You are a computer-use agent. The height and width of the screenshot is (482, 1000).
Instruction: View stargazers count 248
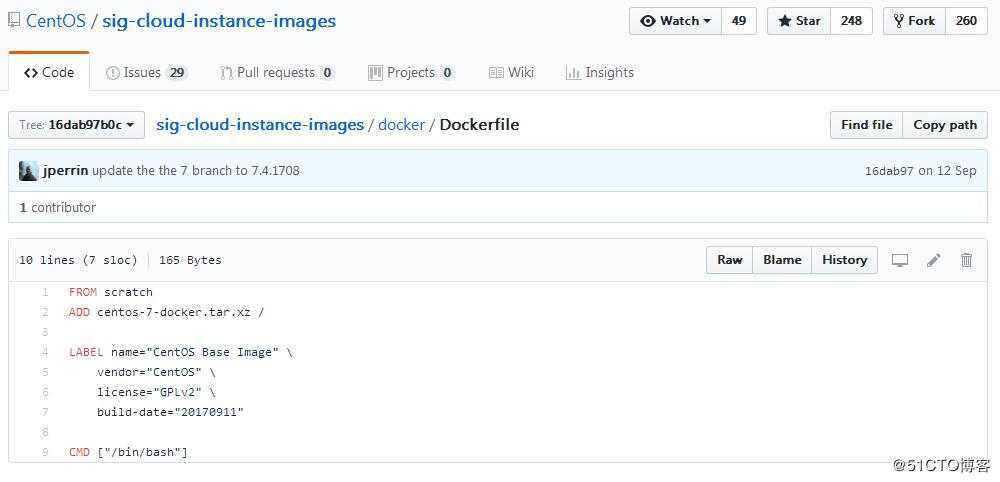pyautogui.click(x=851, y=21)
